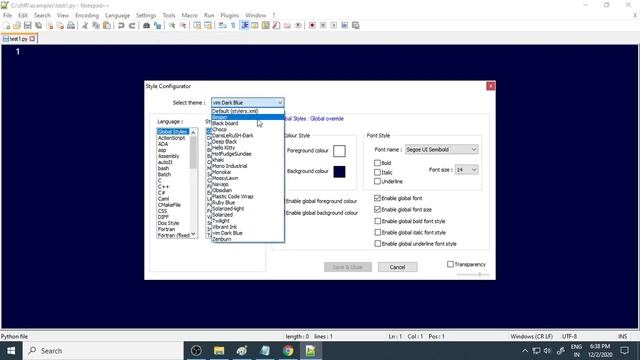
Task: Click the Copy toolbar icon
Action: pos(96,25)
